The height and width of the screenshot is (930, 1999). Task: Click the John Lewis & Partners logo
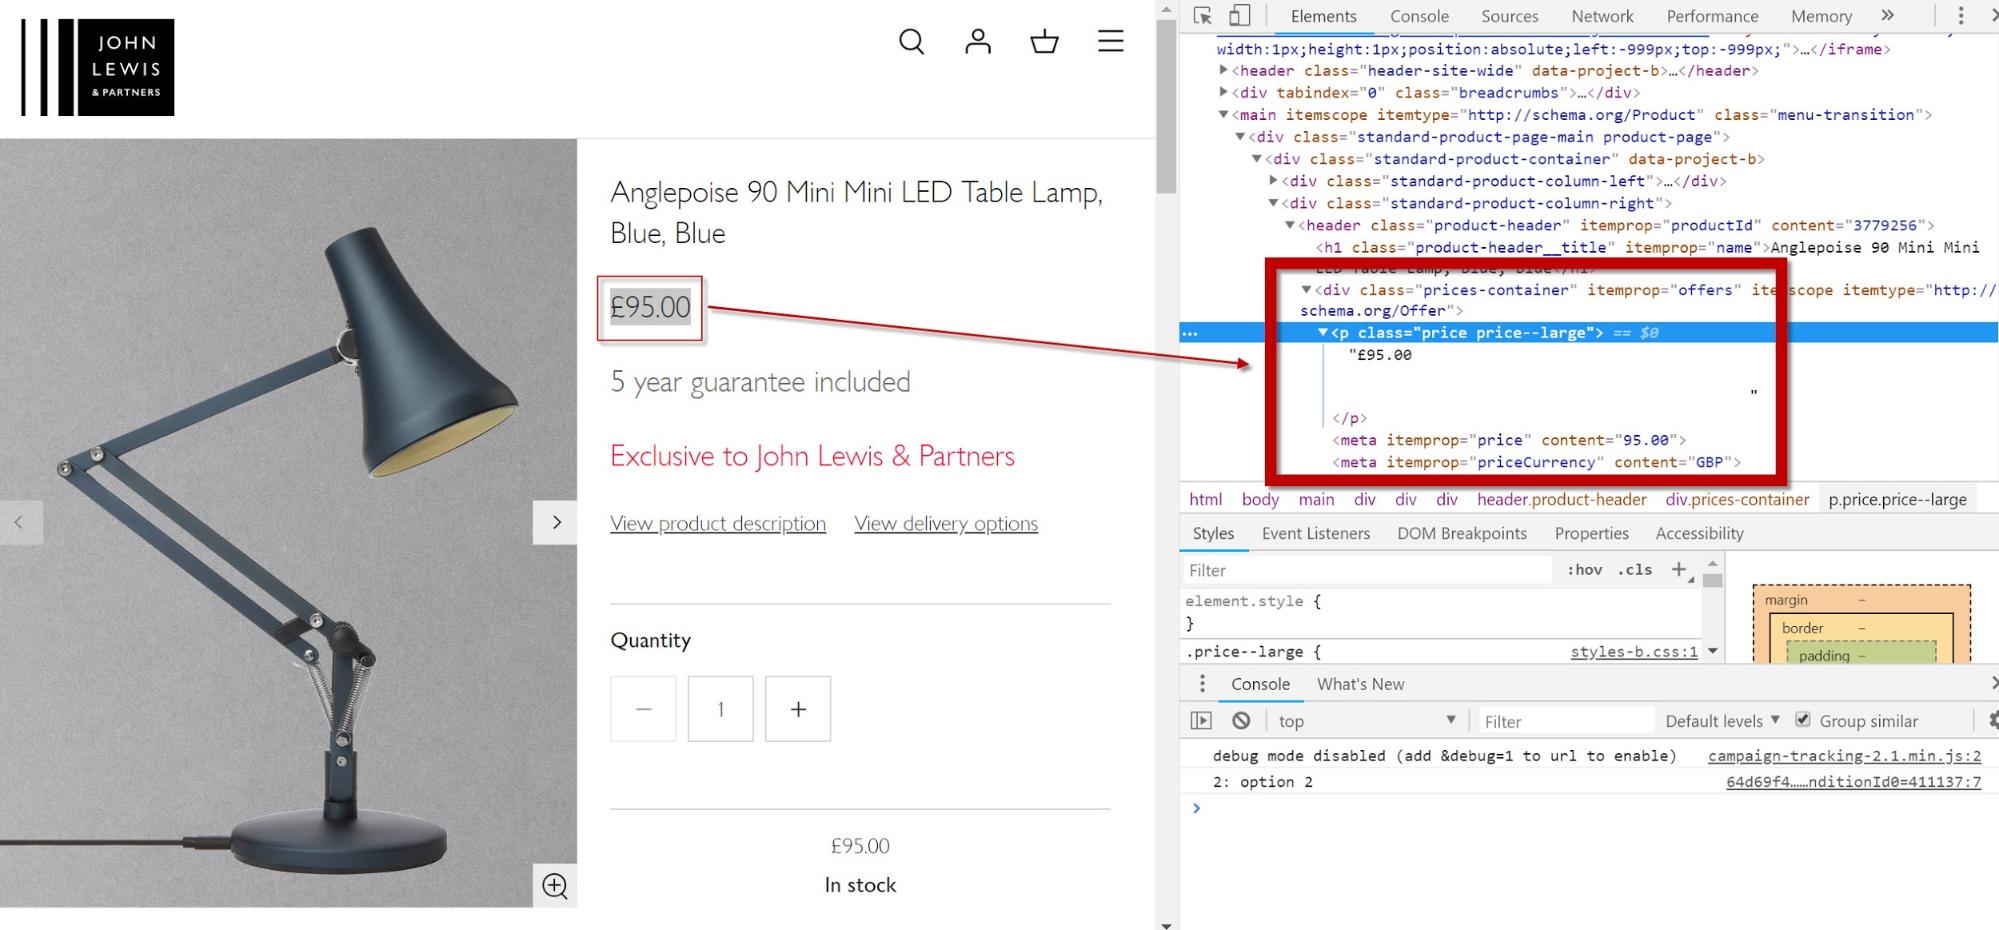point(98,67)
